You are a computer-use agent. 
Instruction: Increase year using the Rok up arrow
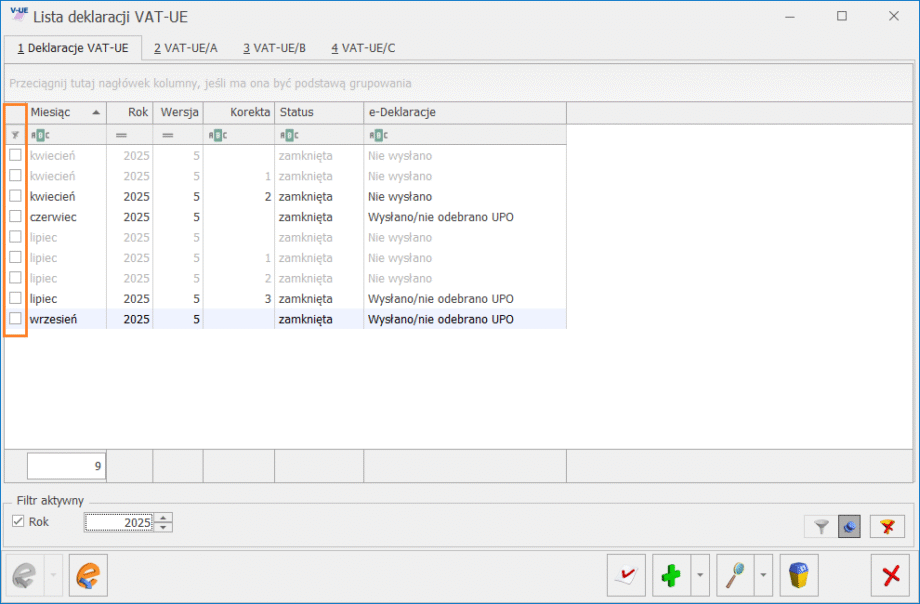pyautogui.click(x=165, y=517)
